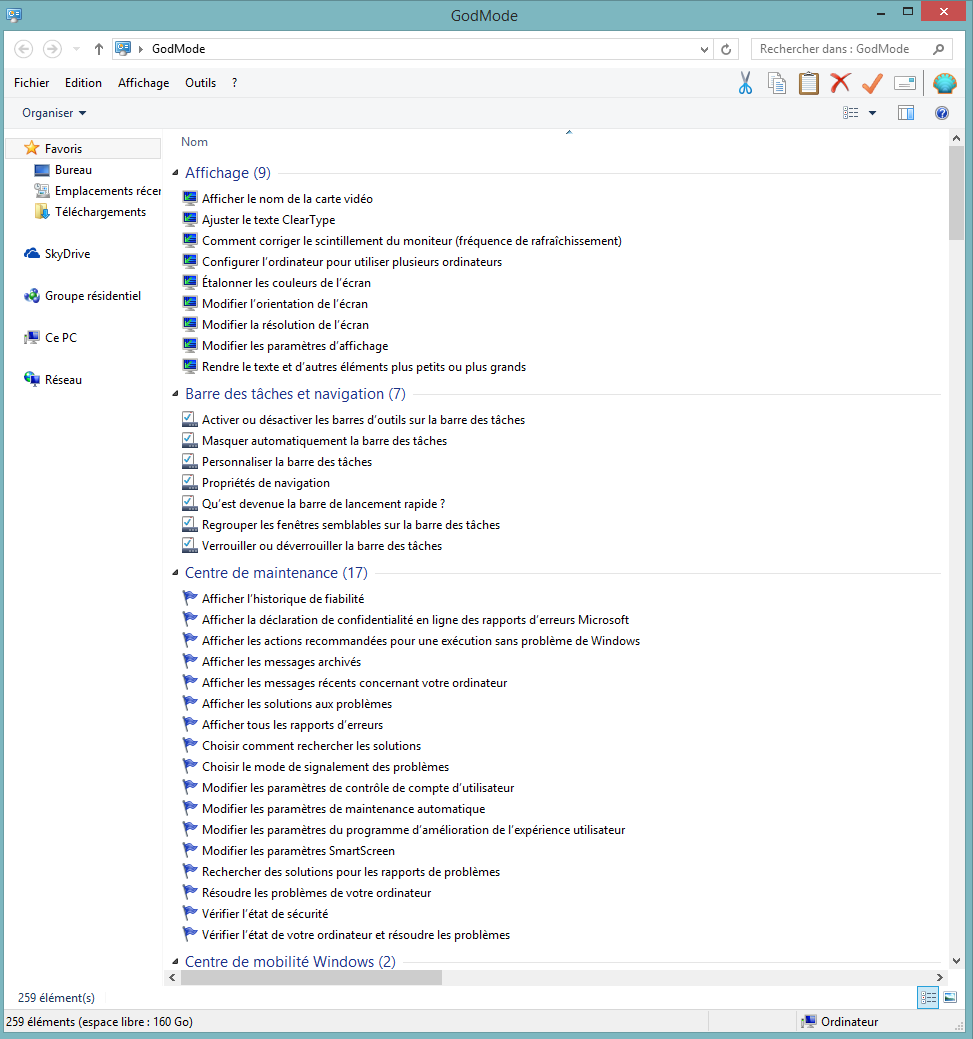Click the orange checkmark Properties icon
Viewport: 973px width, 1039px height.
[872, 83]
